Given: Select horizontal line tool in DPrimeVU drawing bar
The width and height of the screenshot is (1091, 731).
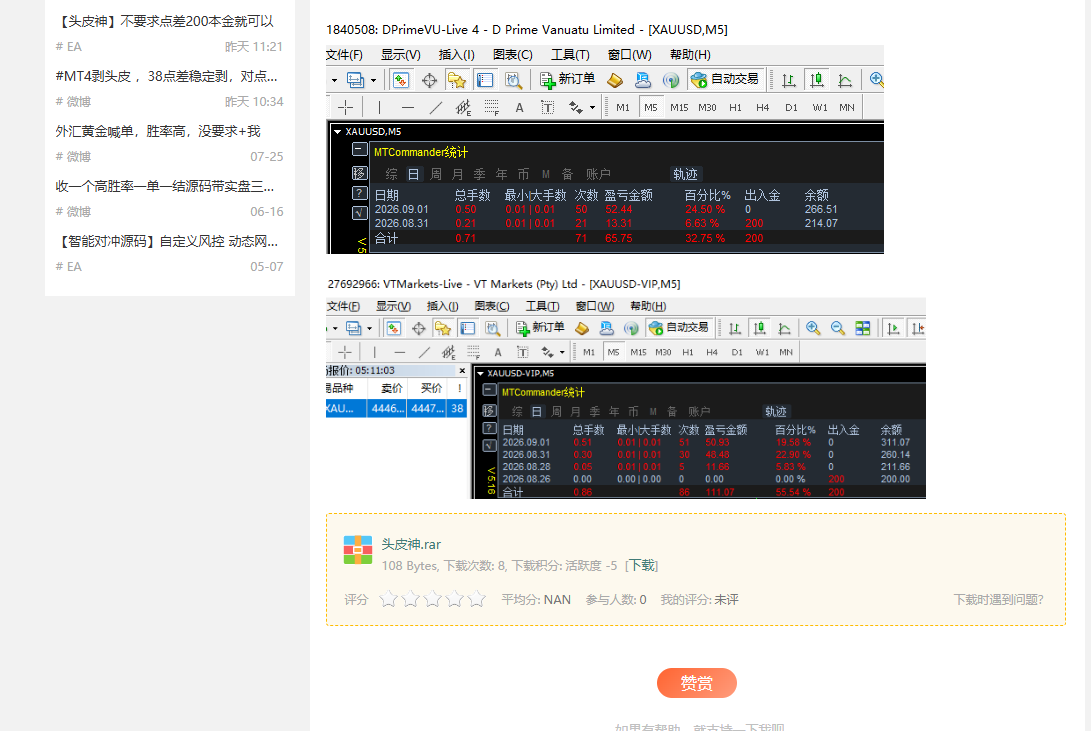Looking at the screenshot, I should tap(408, 107).
